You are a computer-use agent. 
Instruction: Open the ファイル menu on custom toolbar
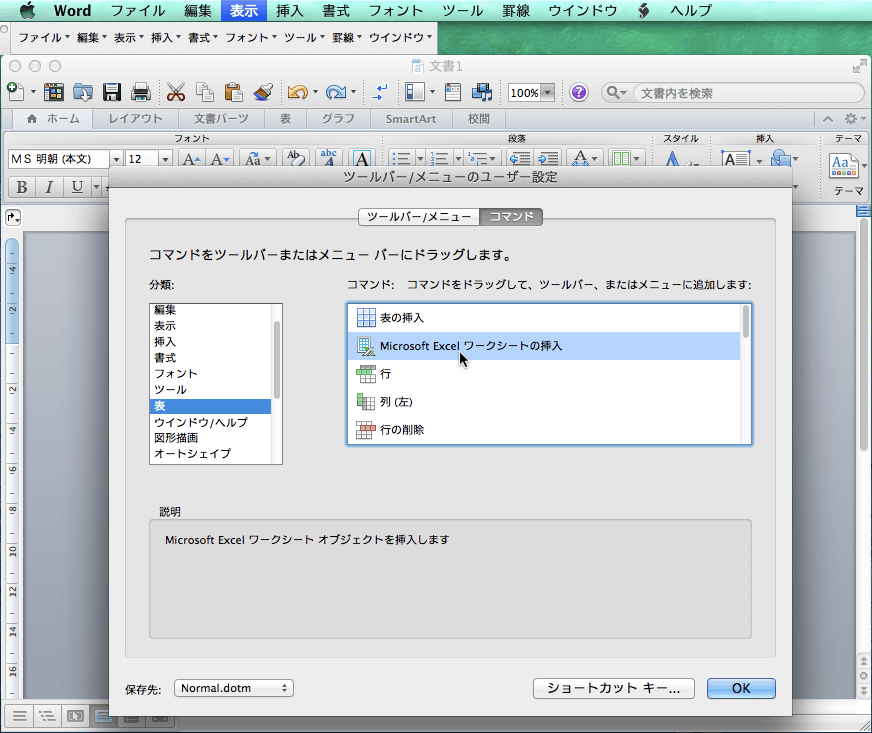43,38
